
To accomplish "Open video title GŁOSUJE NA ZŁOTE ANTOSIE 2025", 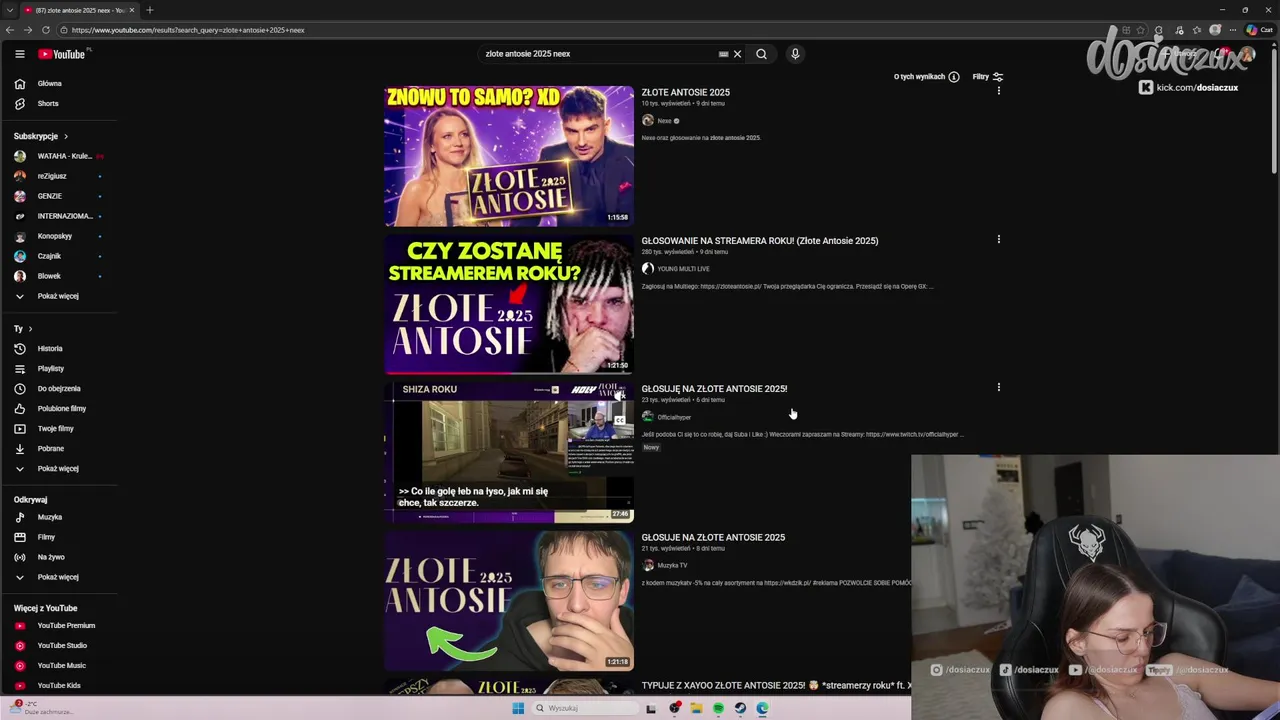I will [x=713, y=537].
